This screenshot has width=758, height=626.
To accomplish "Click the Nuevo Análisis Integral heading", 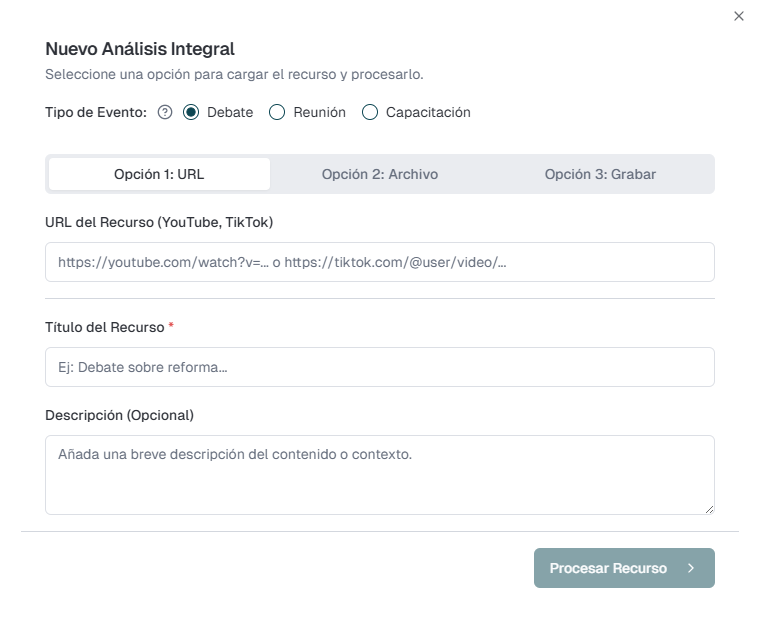I will tap(140, 48).
